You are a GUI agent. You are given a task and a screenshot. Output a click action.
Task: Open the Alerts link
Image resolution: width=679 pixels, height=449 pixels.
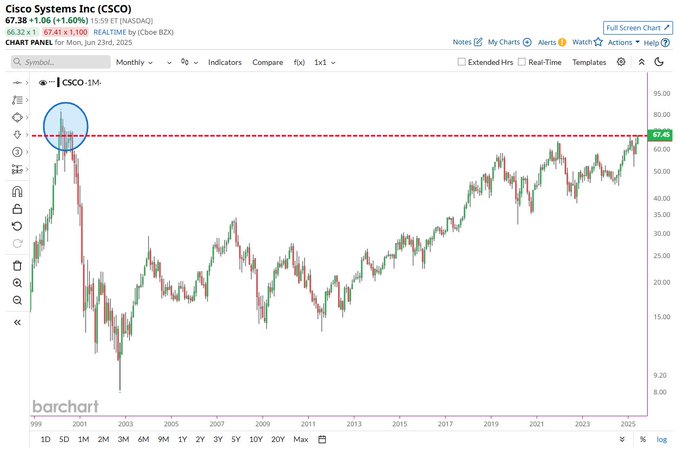coord(552,42)
